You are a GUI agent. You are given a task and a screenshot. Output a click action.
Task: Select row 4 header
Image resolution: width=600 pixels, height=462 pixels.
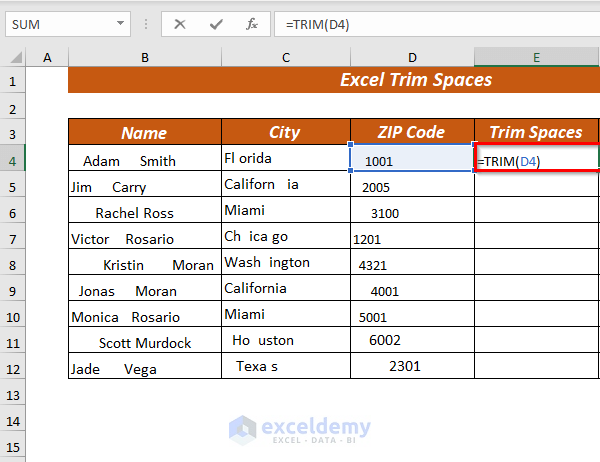[13, 161]
